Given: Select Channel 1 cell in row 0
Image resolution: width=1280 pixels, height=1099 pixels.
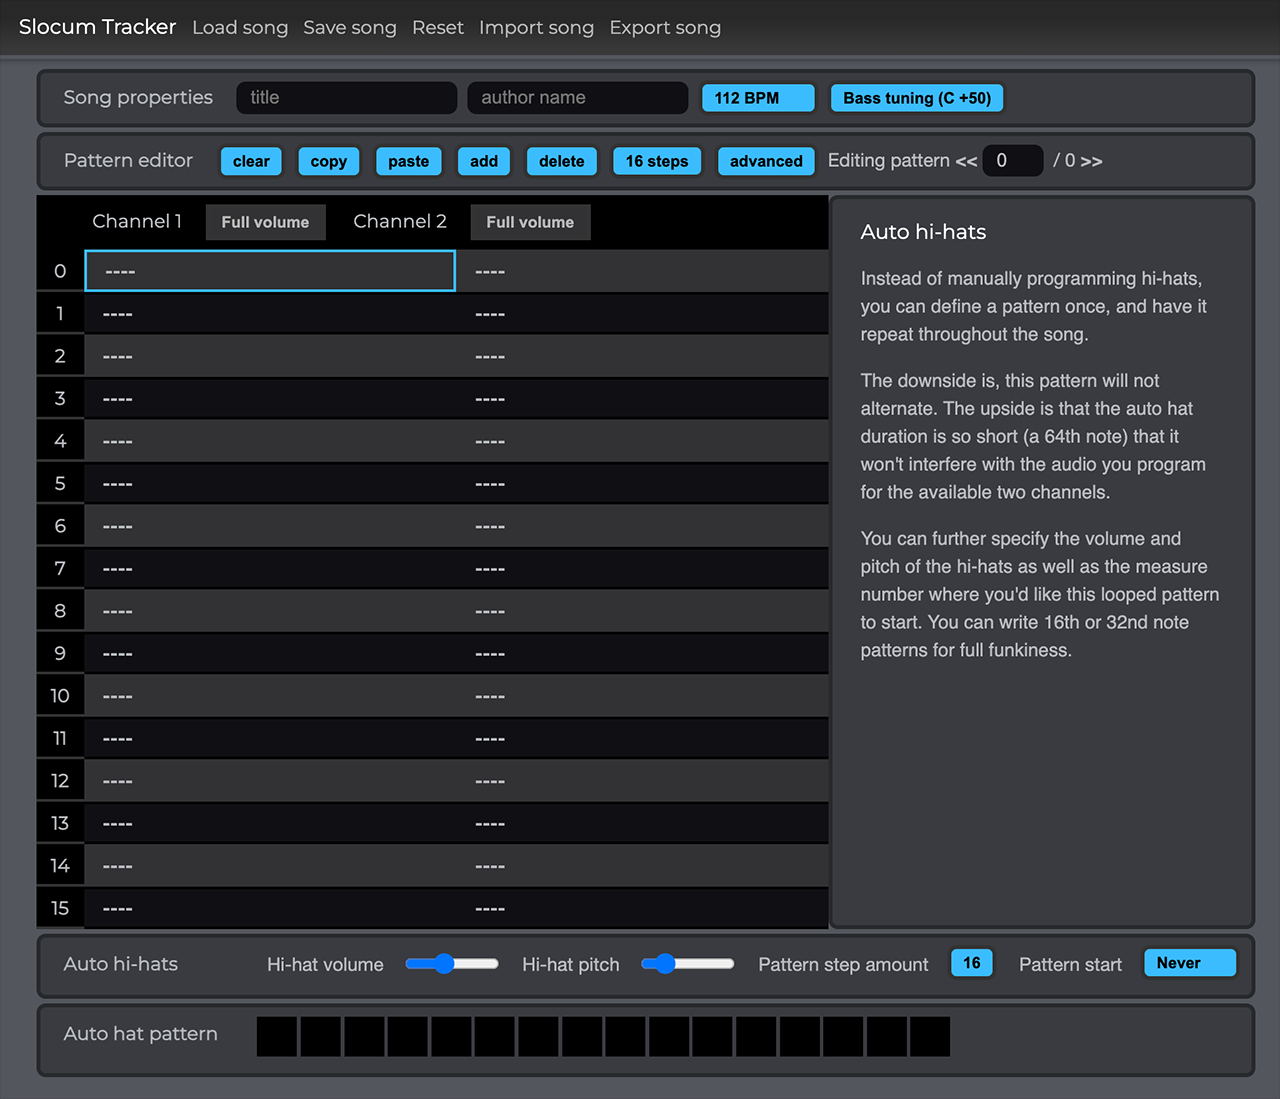Looking at the screenshot, I should tap(270, 271).
